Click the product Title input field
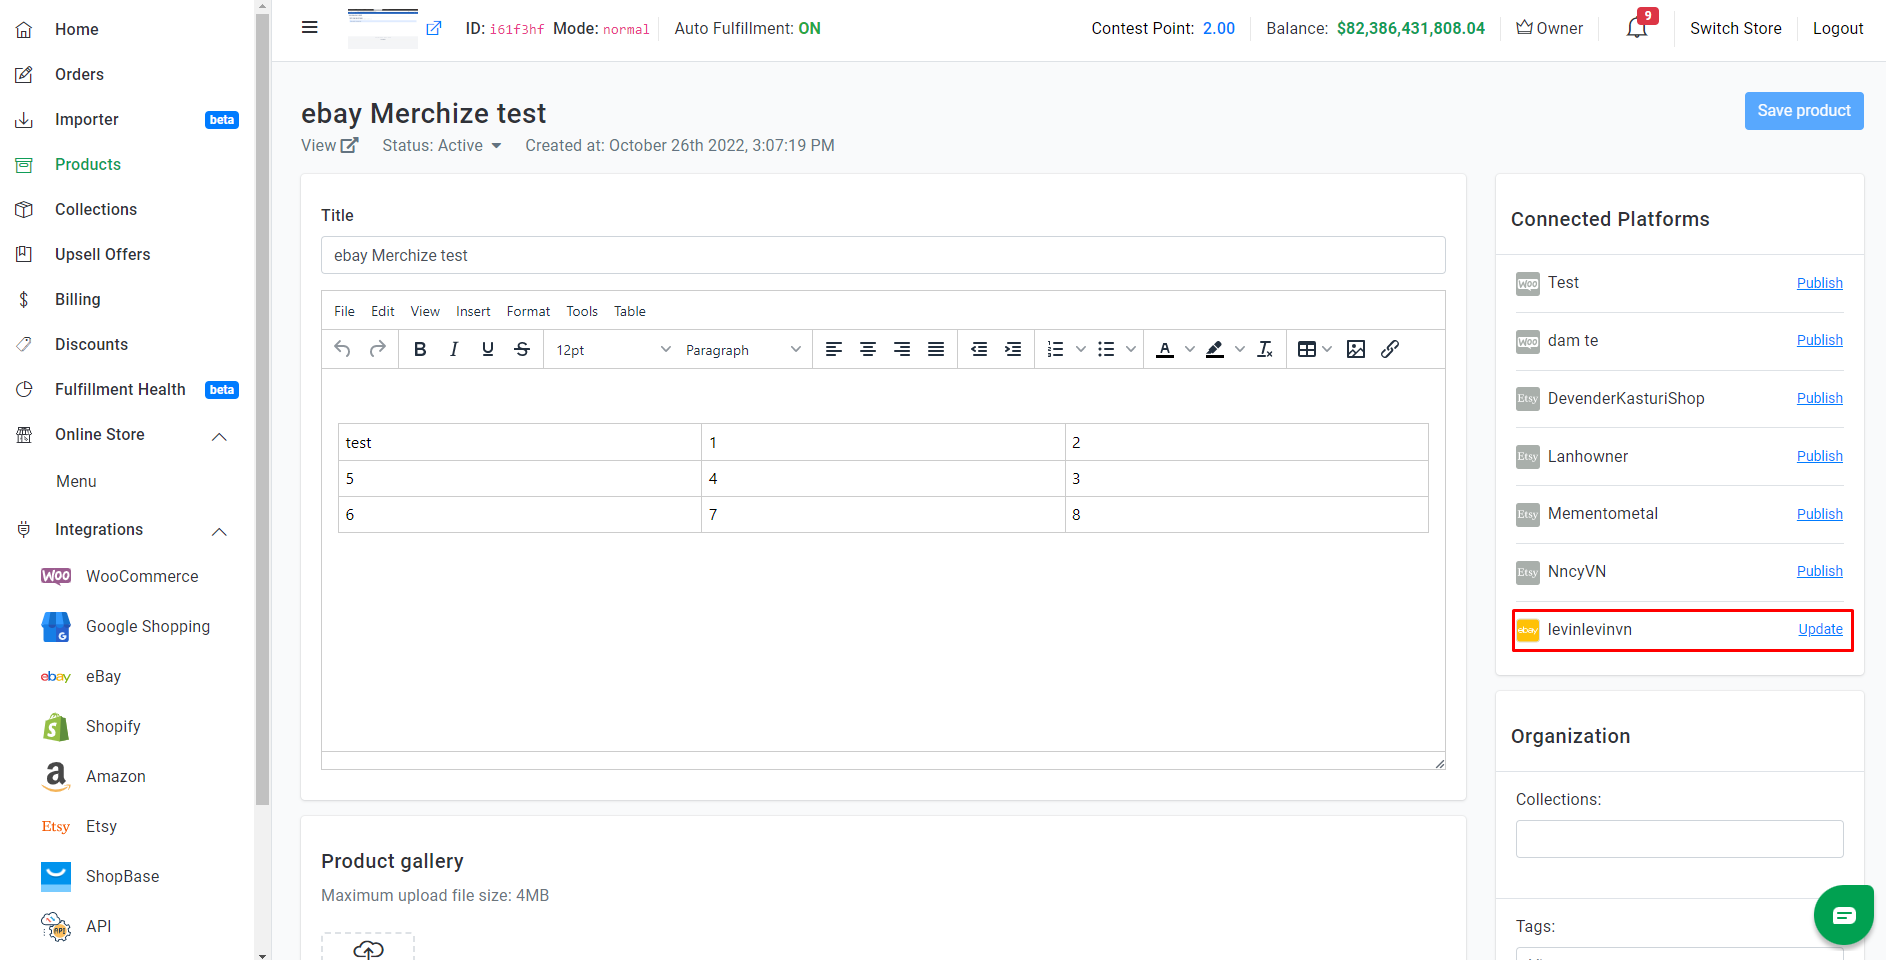 [883, 255]
